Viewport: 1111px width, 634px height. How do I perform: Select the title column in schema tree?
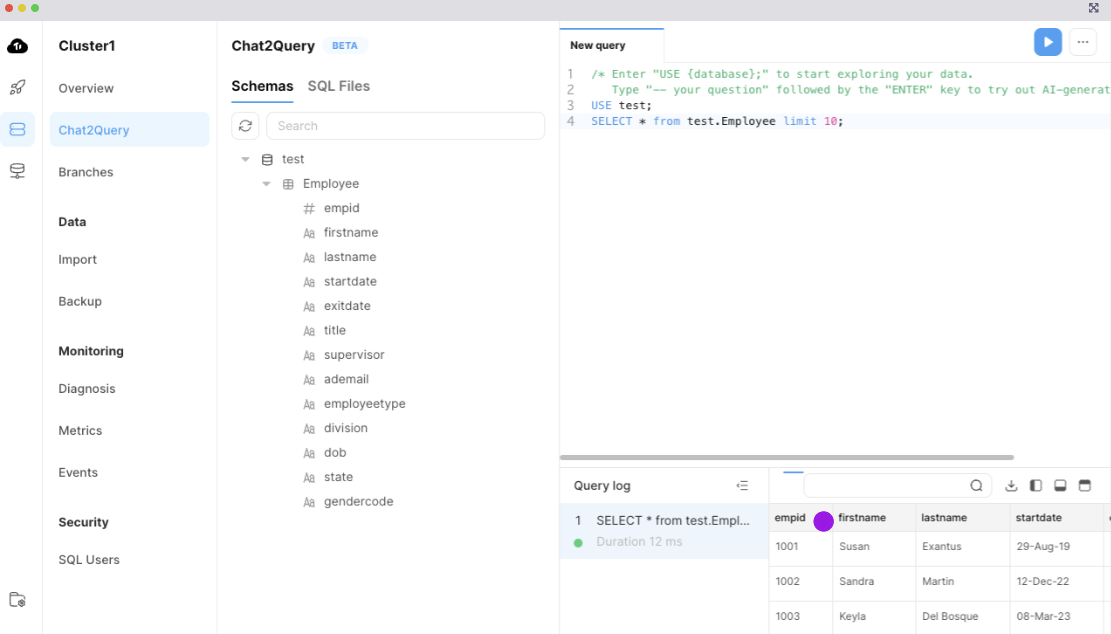tap(334, 330)
